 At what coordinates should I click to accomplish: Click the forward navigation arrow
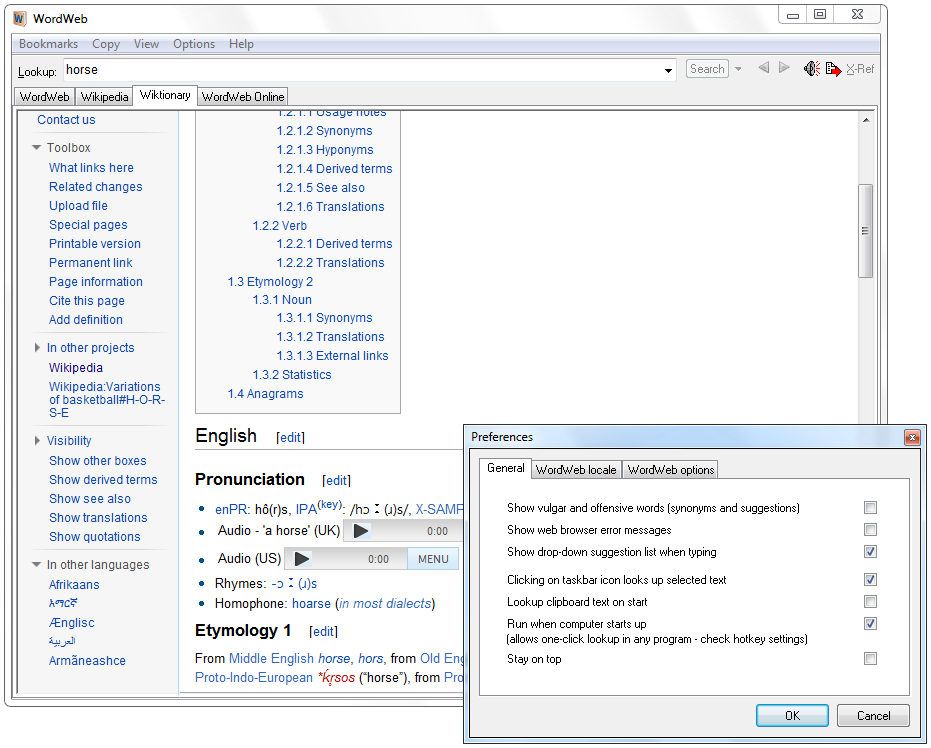coord(784,68)
